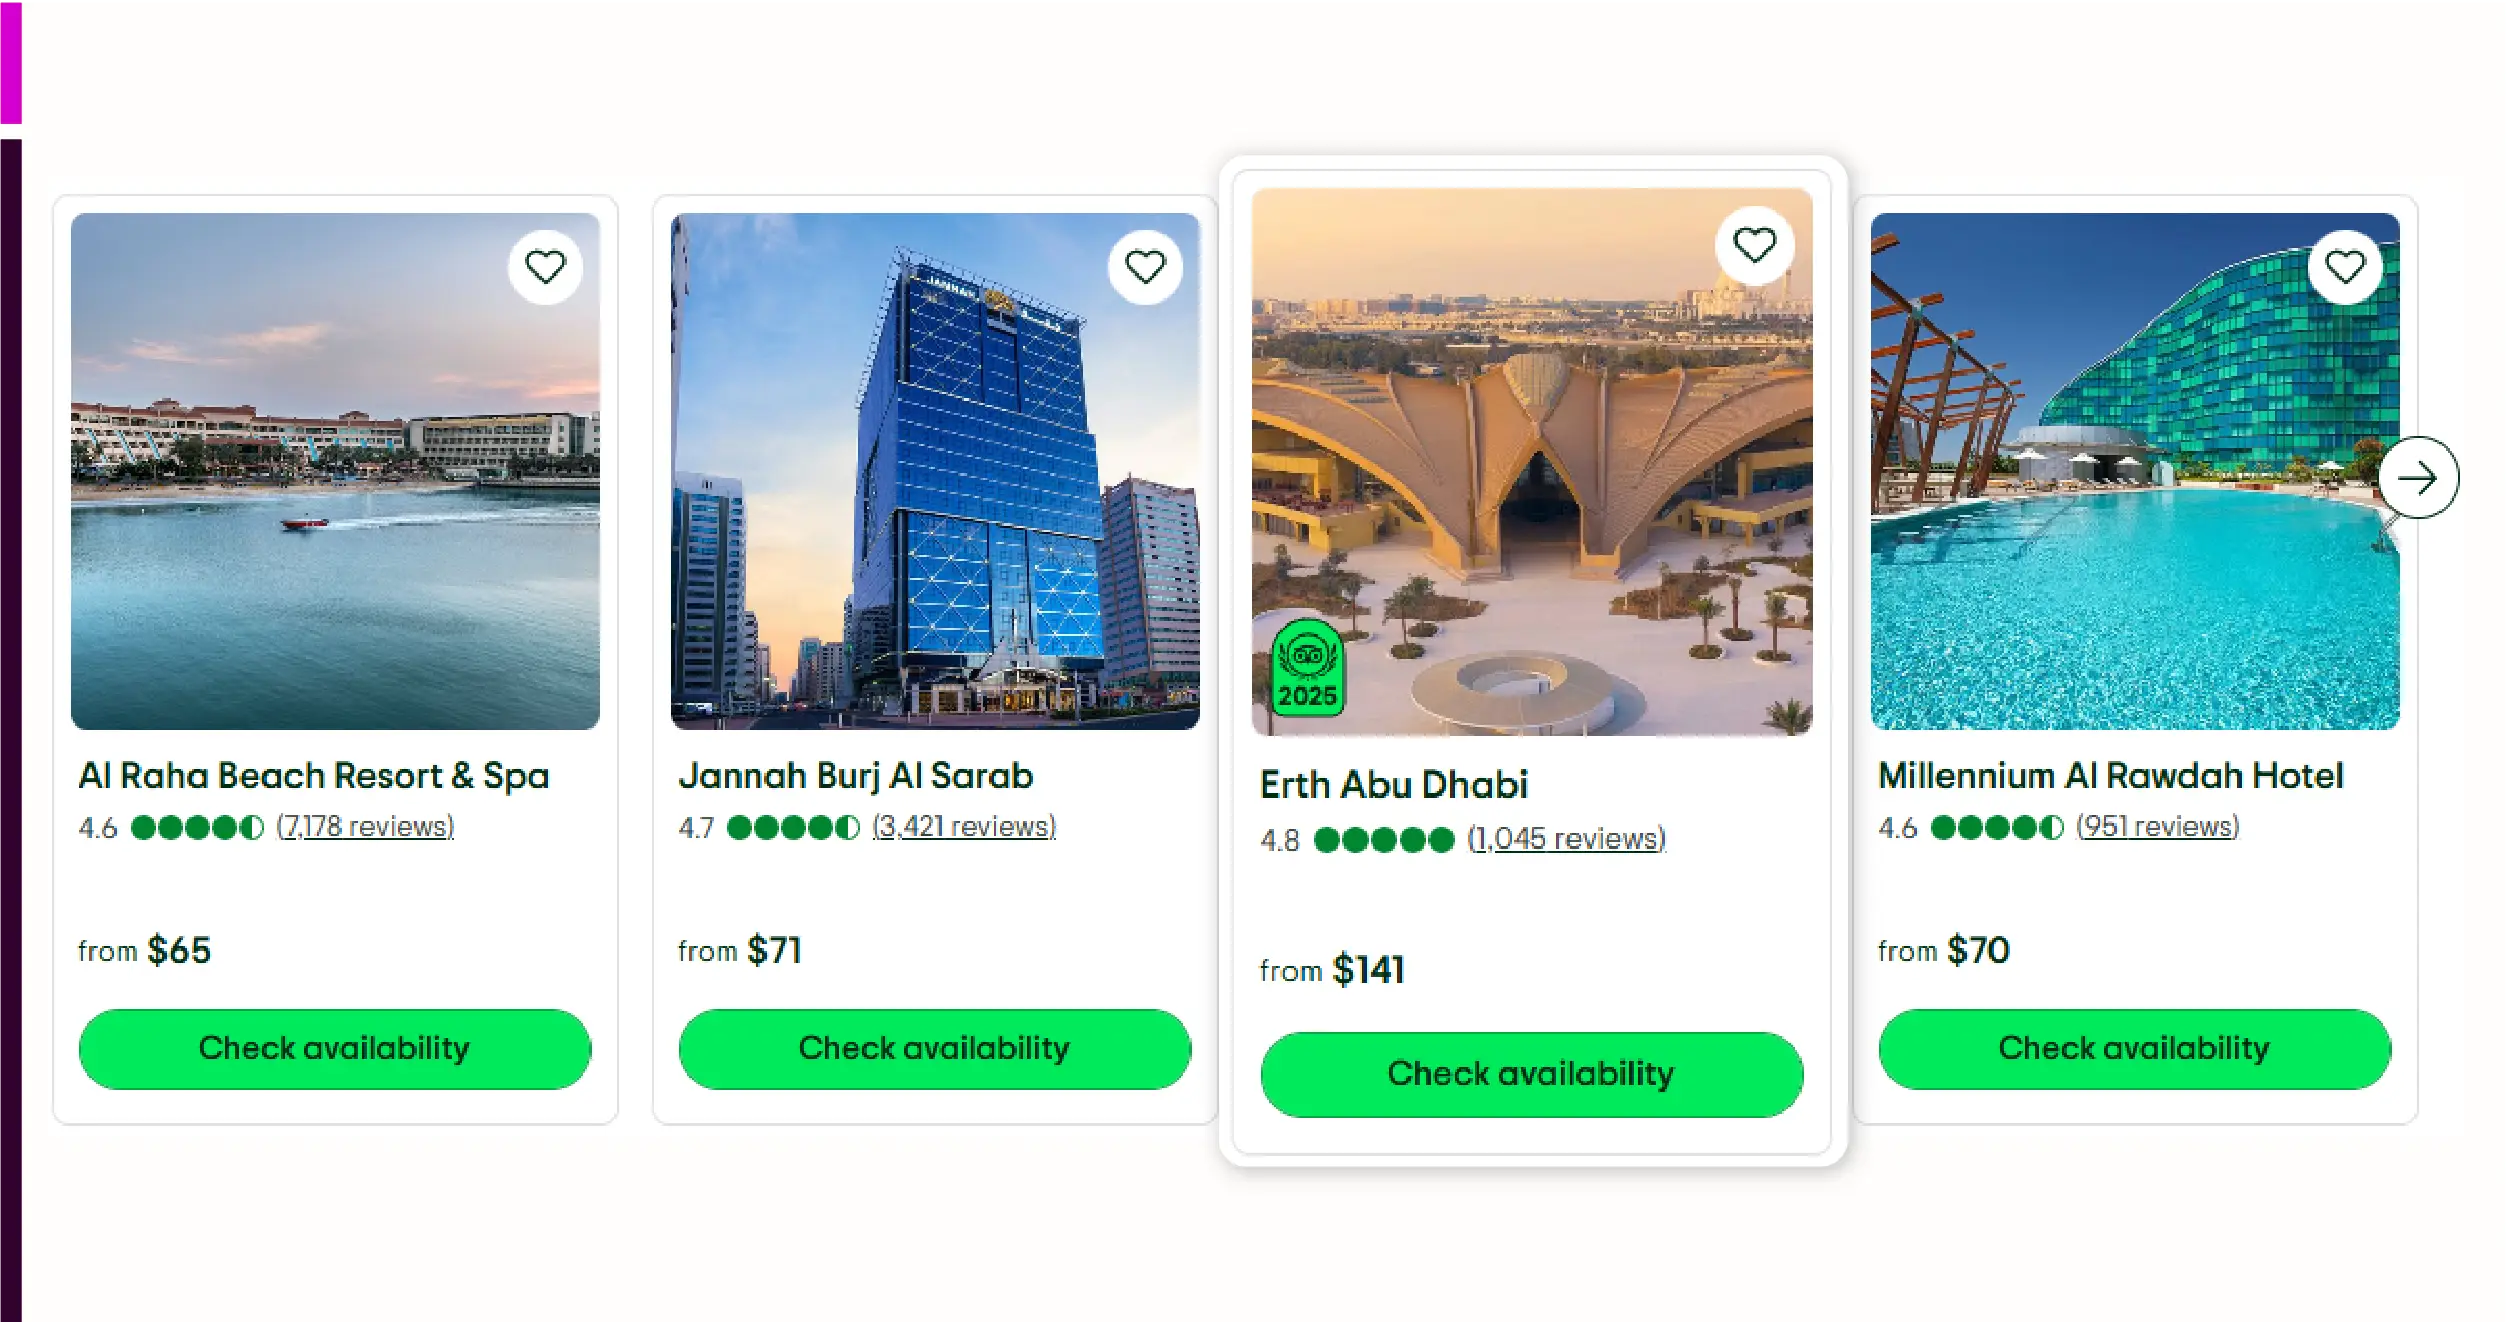The image size is (2507, 1322).
Task: Favorite Jannah Burj Al Sarab heart icon
Action: point(1145,267)
